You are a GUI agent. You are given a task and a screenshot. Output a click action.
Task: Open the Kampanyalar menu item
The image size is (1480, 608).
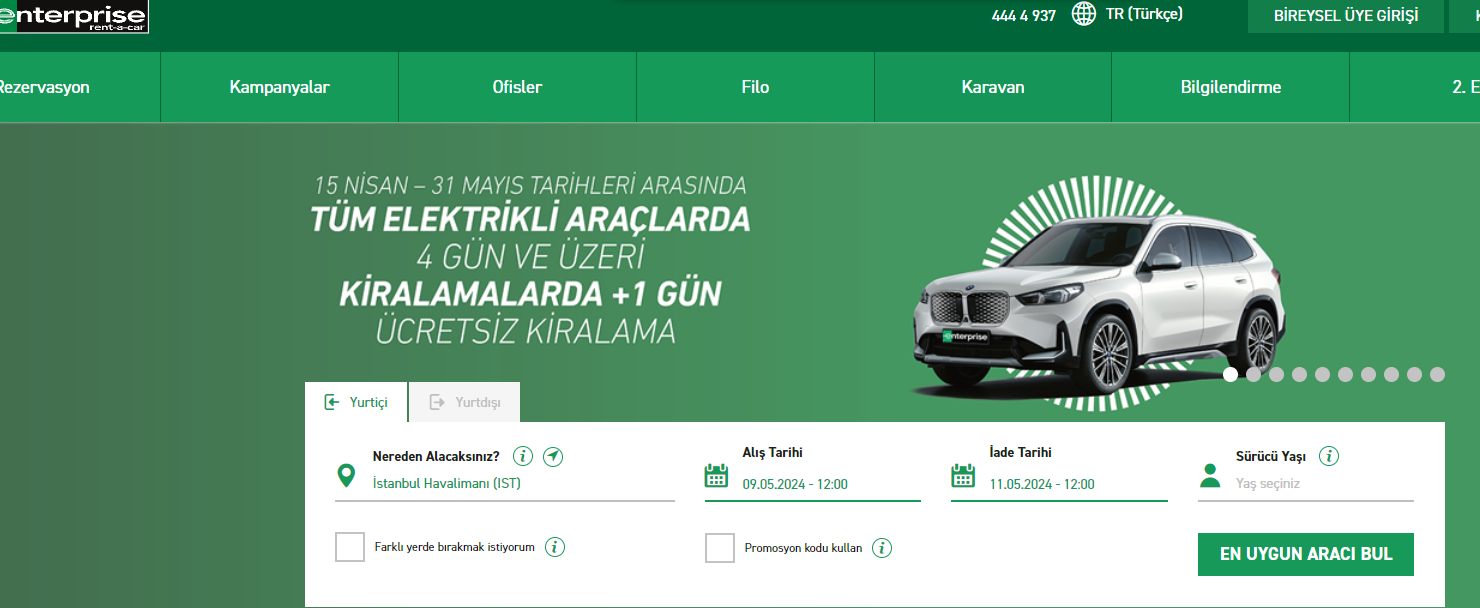pos(279,87)
